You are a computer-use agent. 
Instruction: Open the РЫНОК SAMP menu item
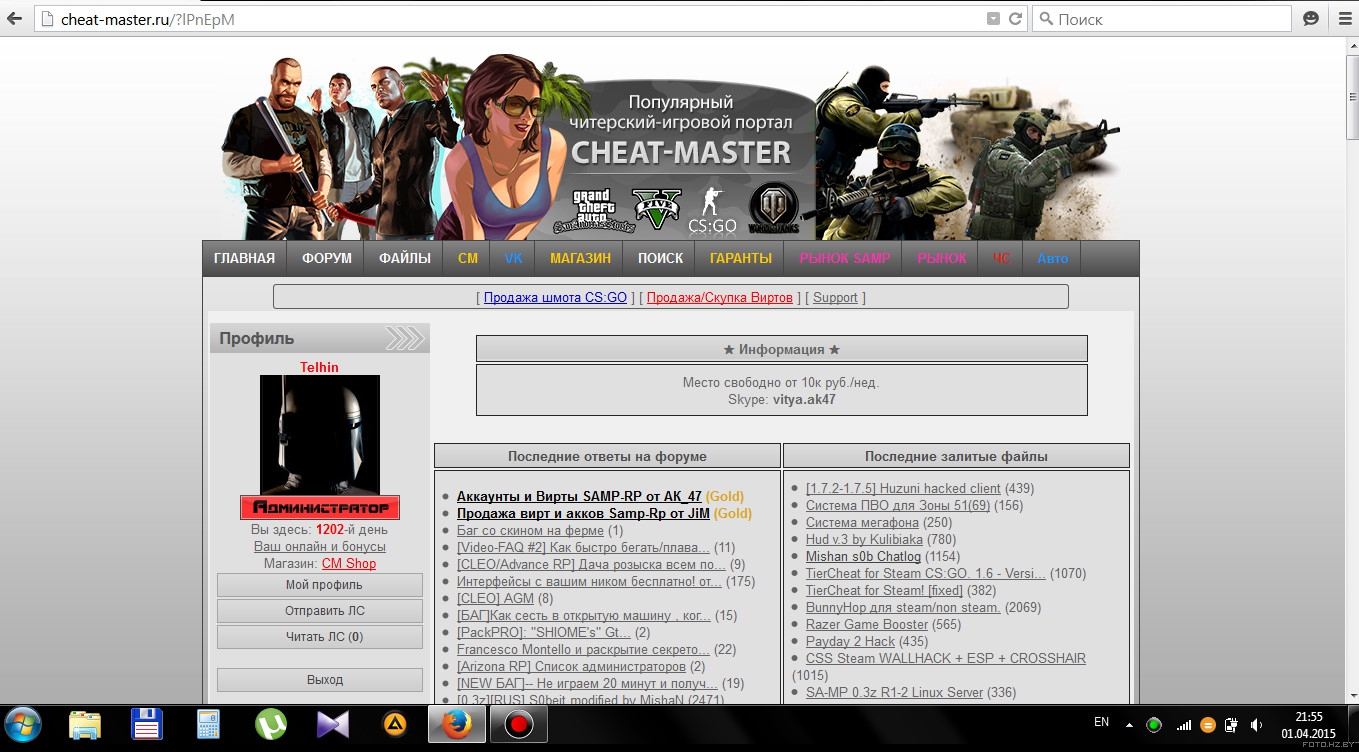point(845,258)
